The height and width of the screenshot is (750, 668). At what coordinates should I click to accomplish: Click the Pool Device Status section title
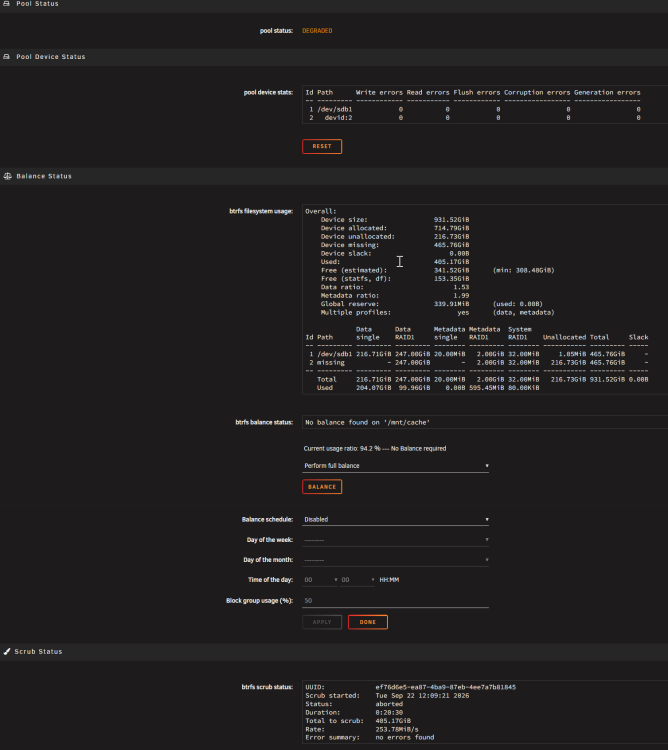pos(51,56)
